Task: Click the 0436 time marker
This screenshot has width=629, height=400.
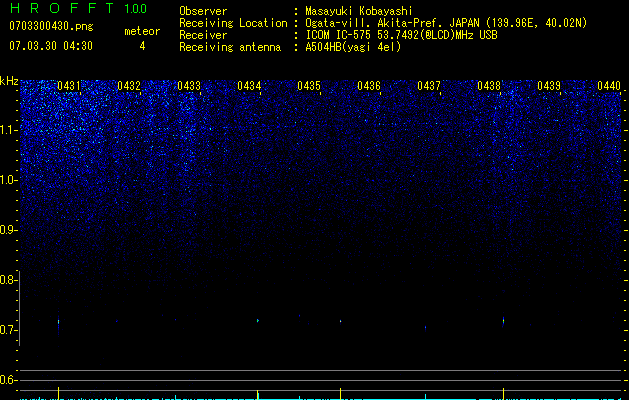Action: pos(369,85)
